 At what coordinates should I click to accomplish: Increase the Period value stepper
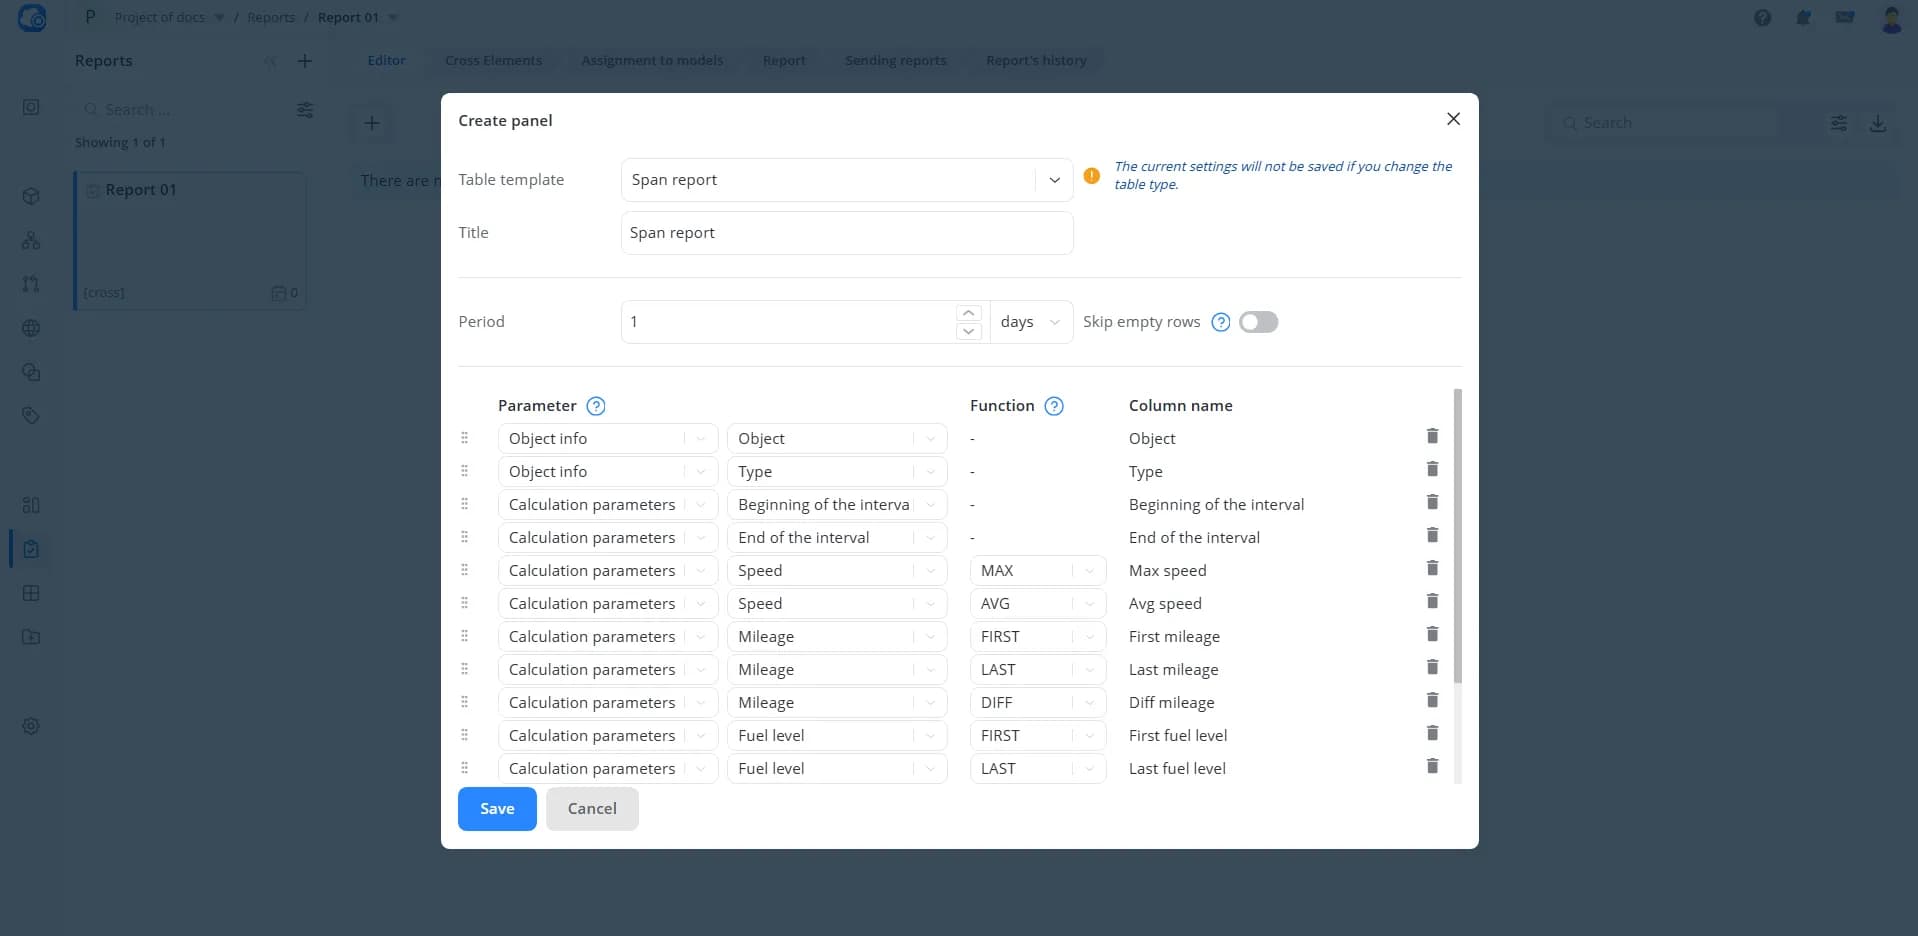(968, 313)
